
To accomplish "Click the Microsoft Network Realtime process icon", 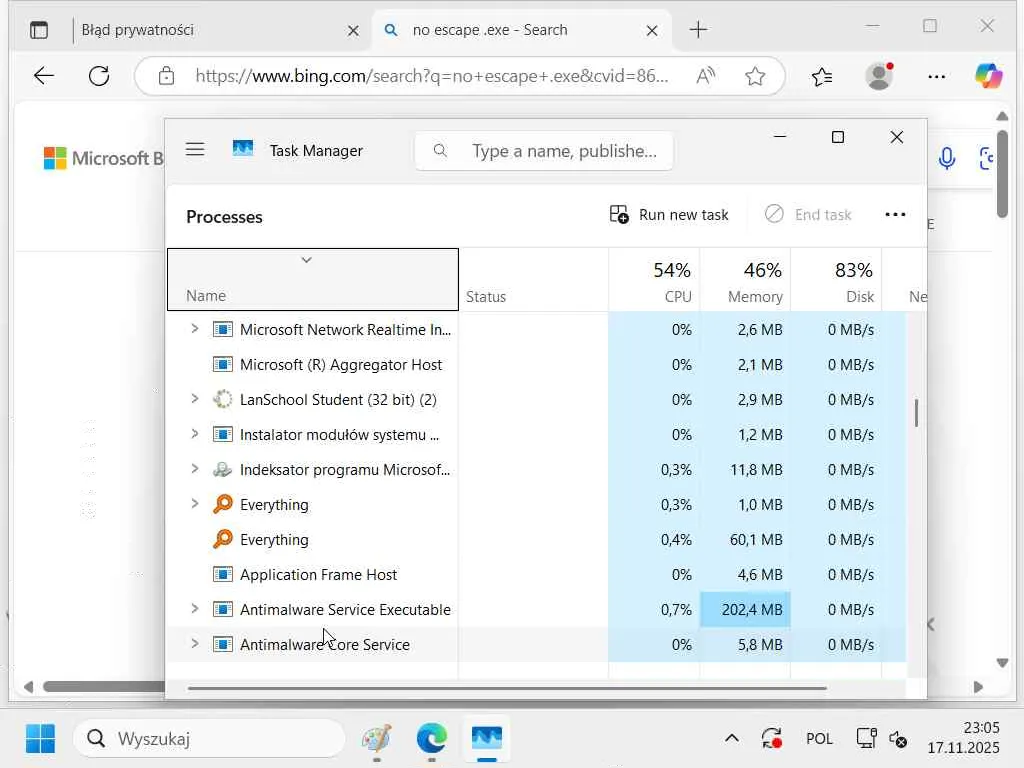I will pos(223,329).
